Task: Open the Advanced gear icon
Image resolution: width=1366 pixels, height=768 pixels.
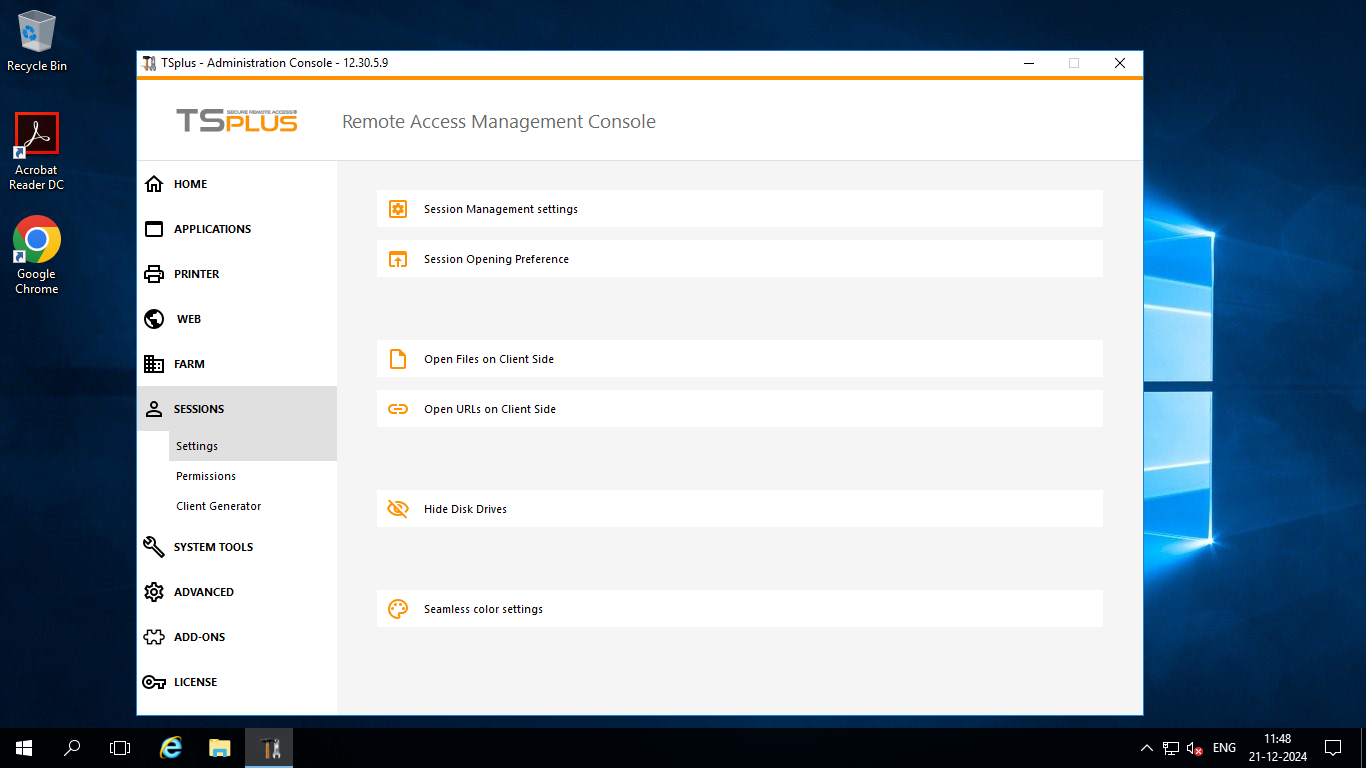Action: coord(154,592)
